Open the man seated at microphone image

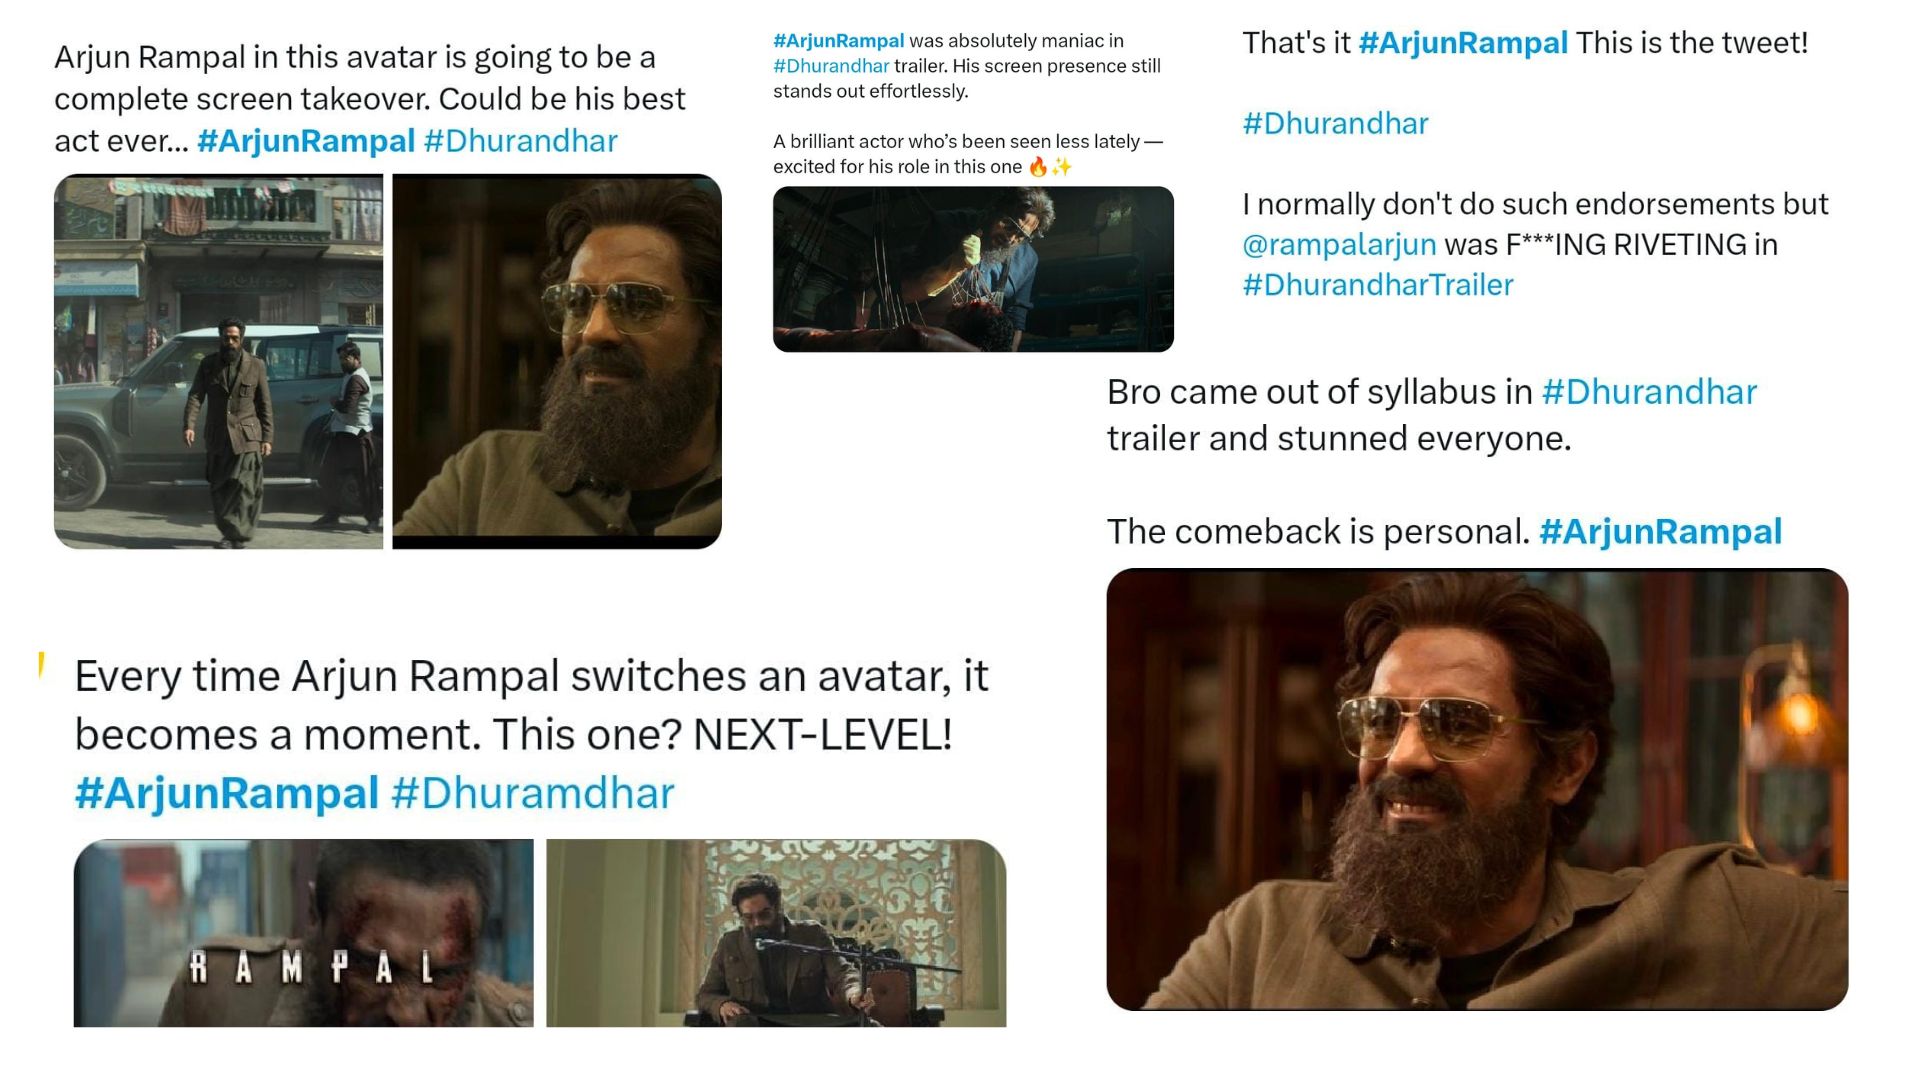click(x=776, y=933)
